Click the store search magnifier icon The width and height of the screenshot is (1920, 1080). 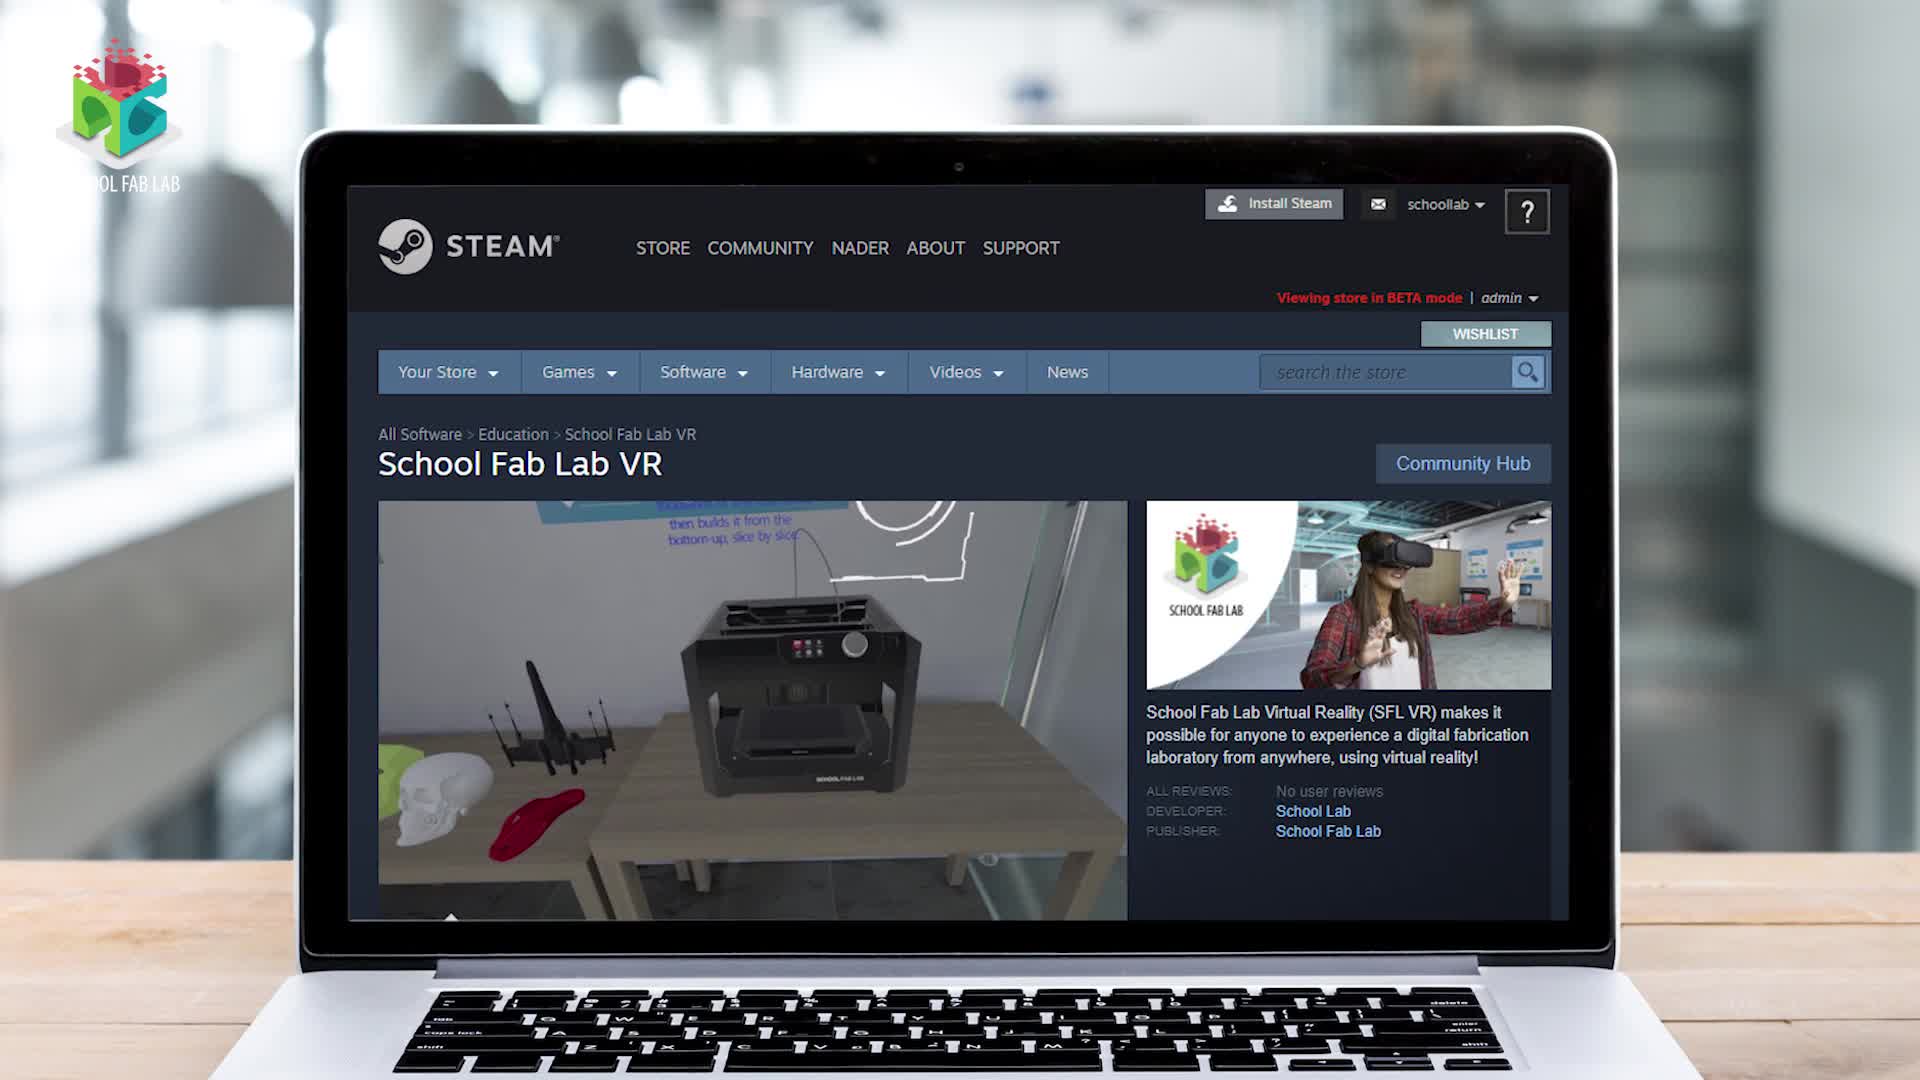(1527, 372)
